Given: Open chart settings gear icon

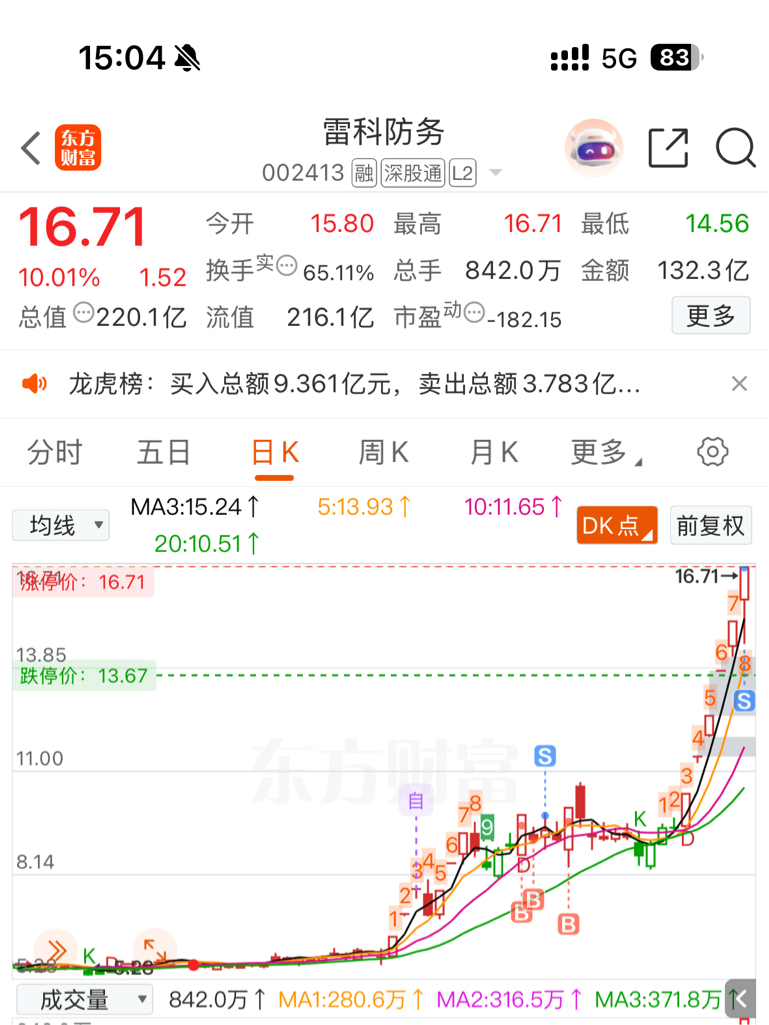Looking at the screenshot, I should click(x=712, y=452).
